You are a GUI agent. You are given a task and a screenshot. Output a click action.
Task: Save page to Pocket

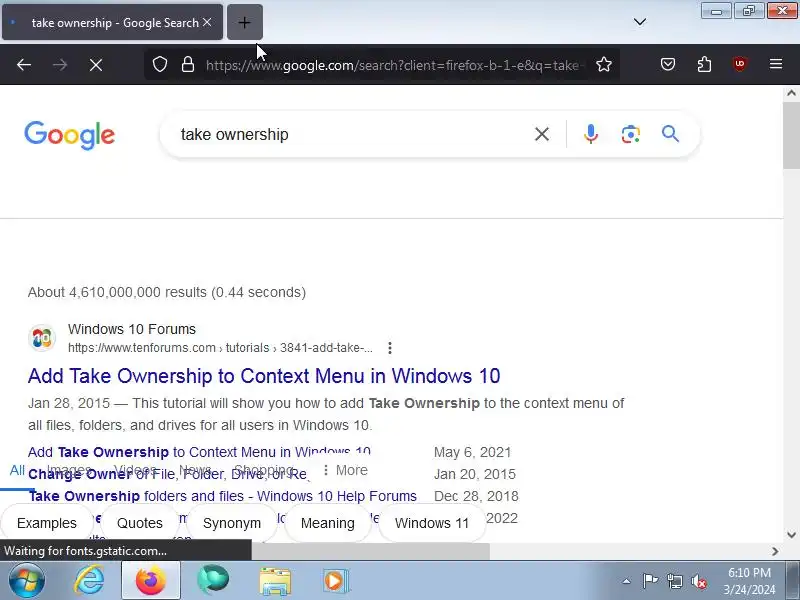[668, 64]
